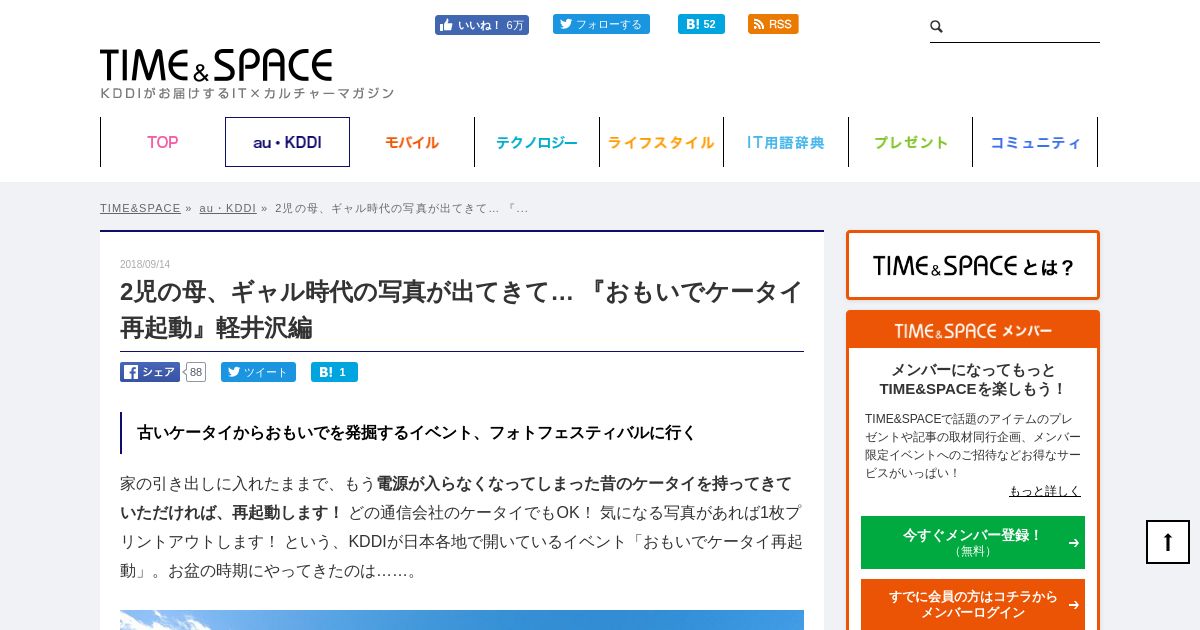The image size is (1200, 630).
Task: Click the TIME&SPACE メンバー panel header
Action: (x=973, y=330)
